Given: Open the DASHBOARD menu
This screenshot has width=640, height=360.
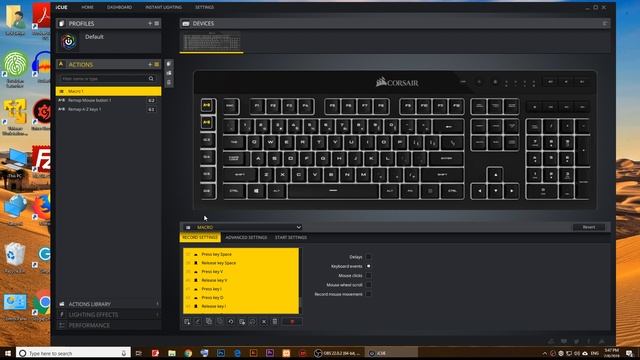Looking at the screenshot, I should coord(119,7).
